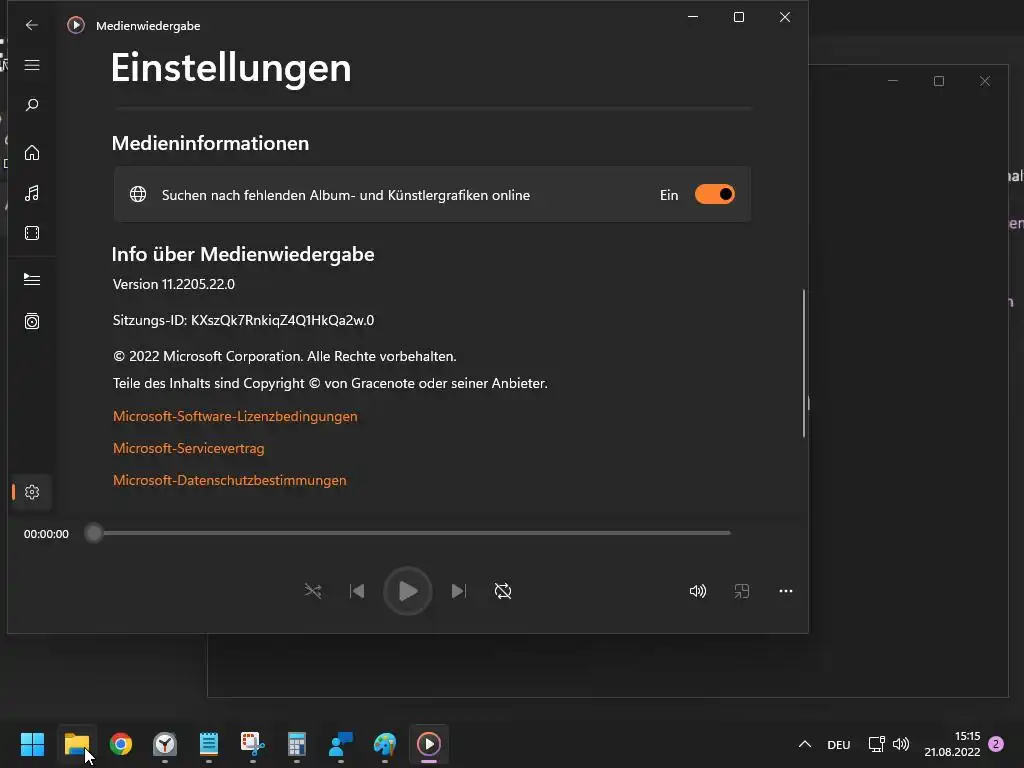Open the volume control
Viewport: 1024px width, 768px height.
pyautogui.click(x=697, y=591)
